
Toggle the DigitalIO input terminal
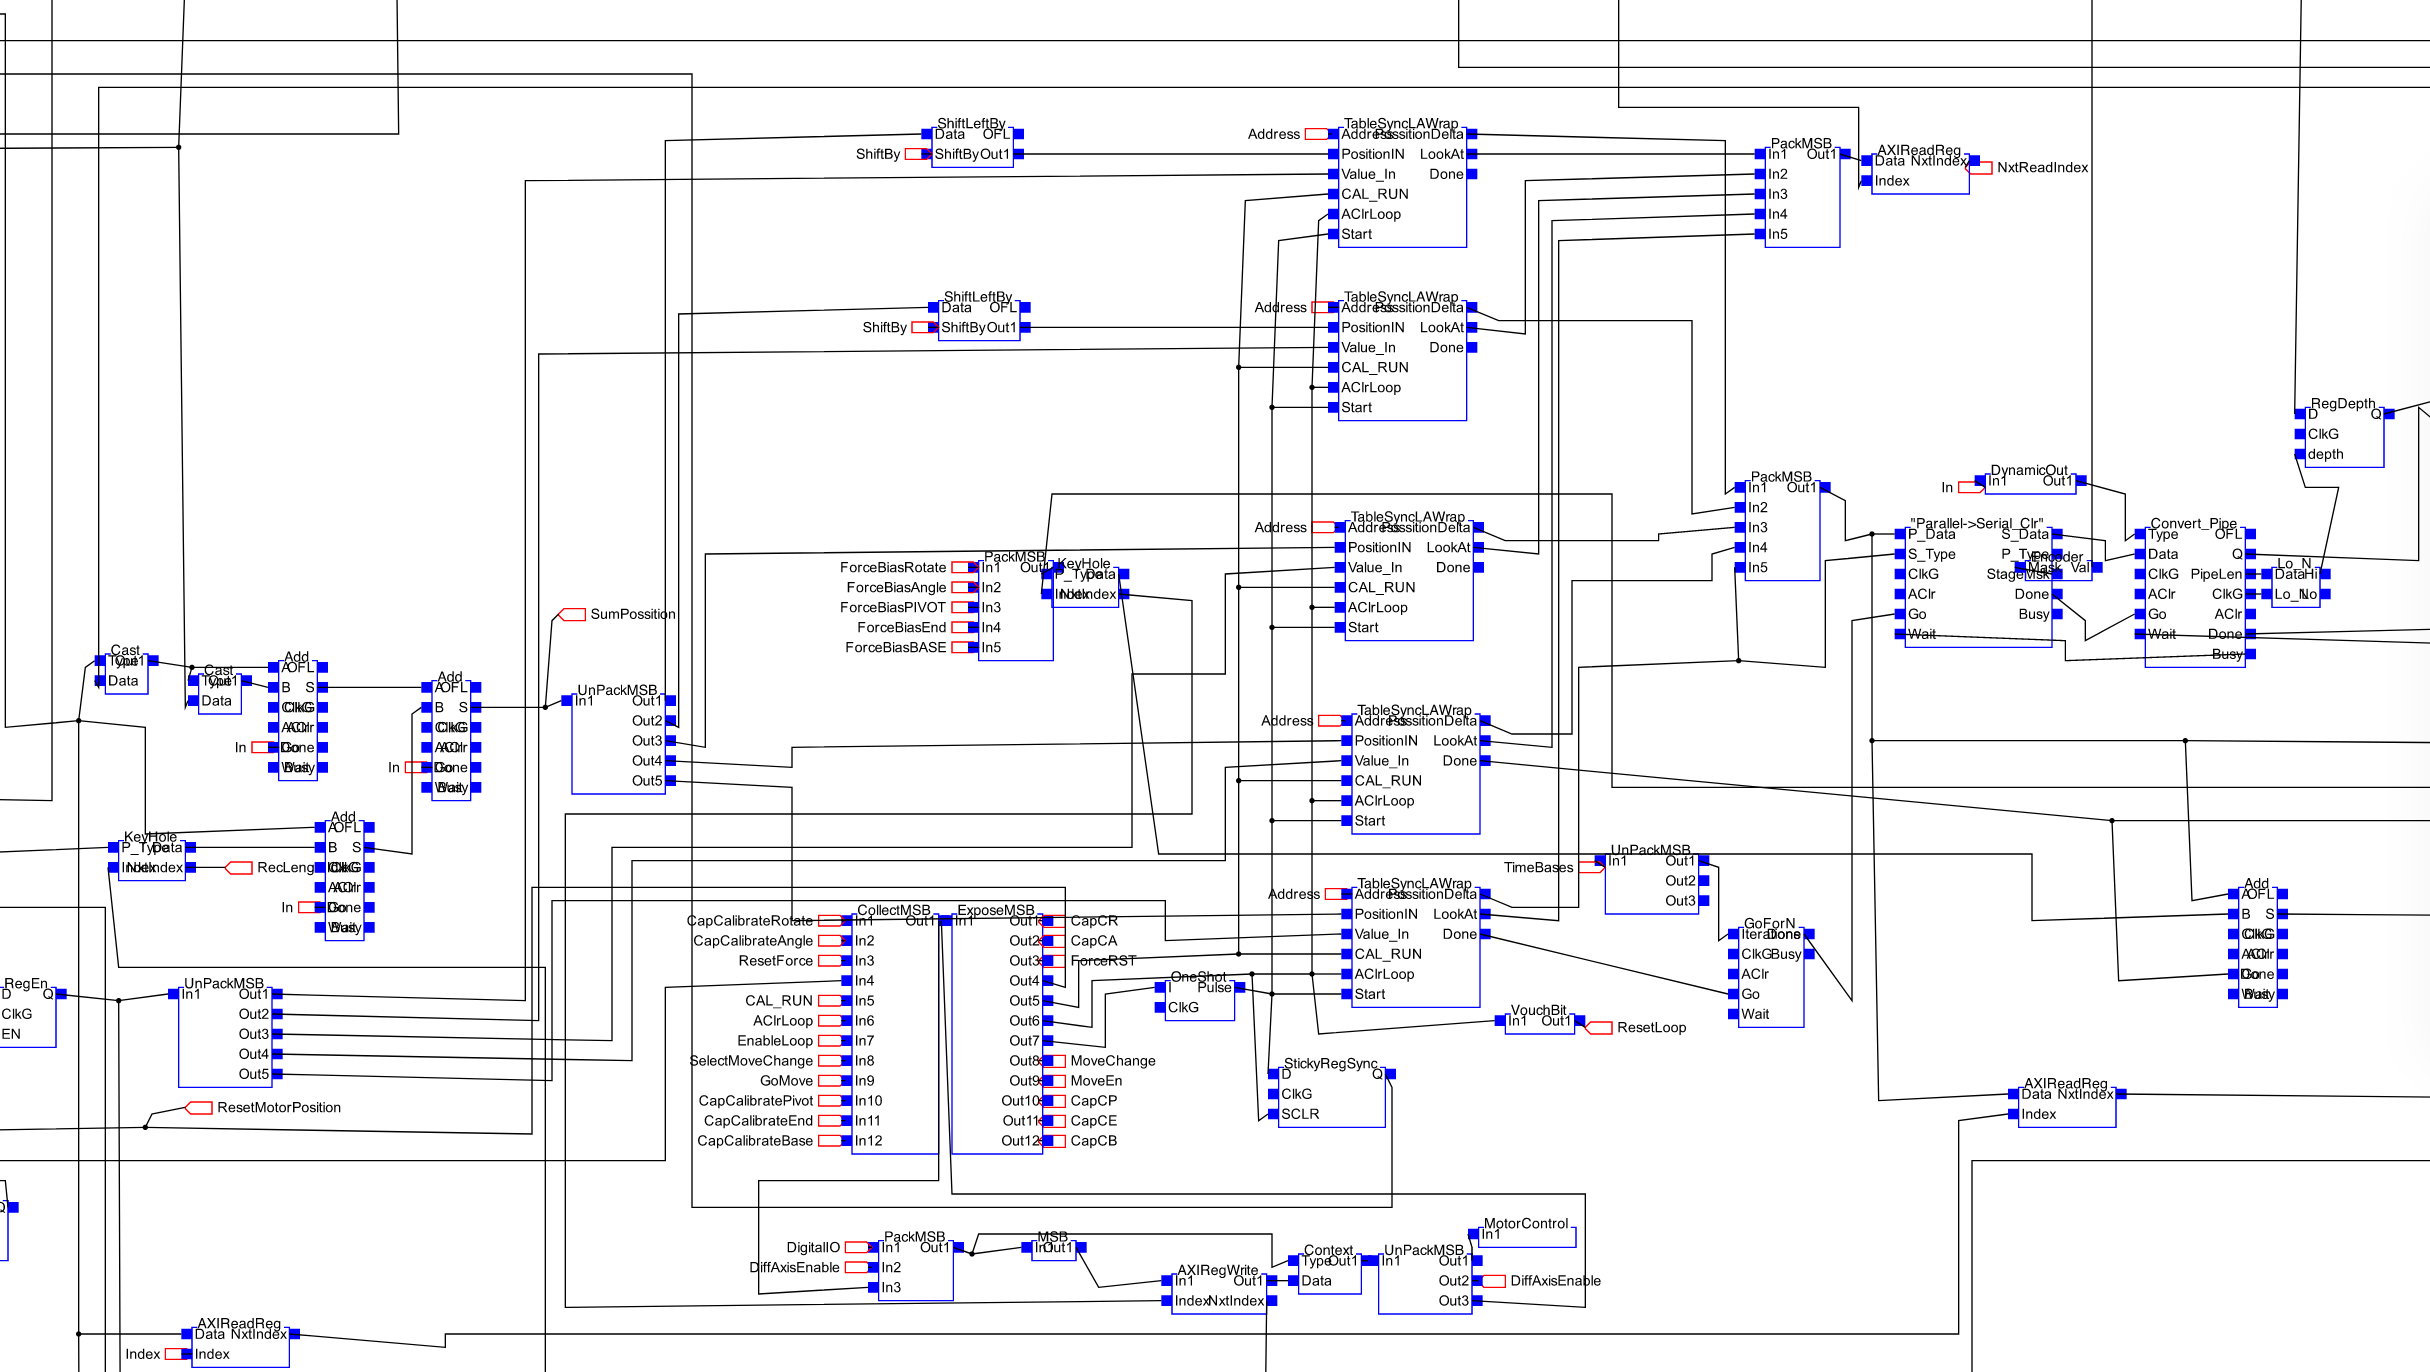pos(855,1246)
